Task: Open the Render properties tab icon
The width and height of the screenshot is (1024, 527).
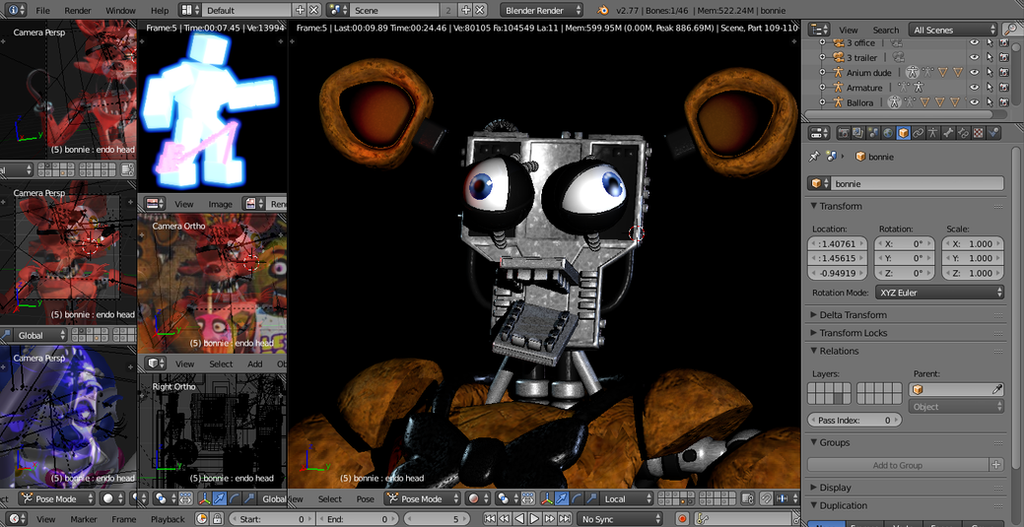Action: click(x=844, y=133)
